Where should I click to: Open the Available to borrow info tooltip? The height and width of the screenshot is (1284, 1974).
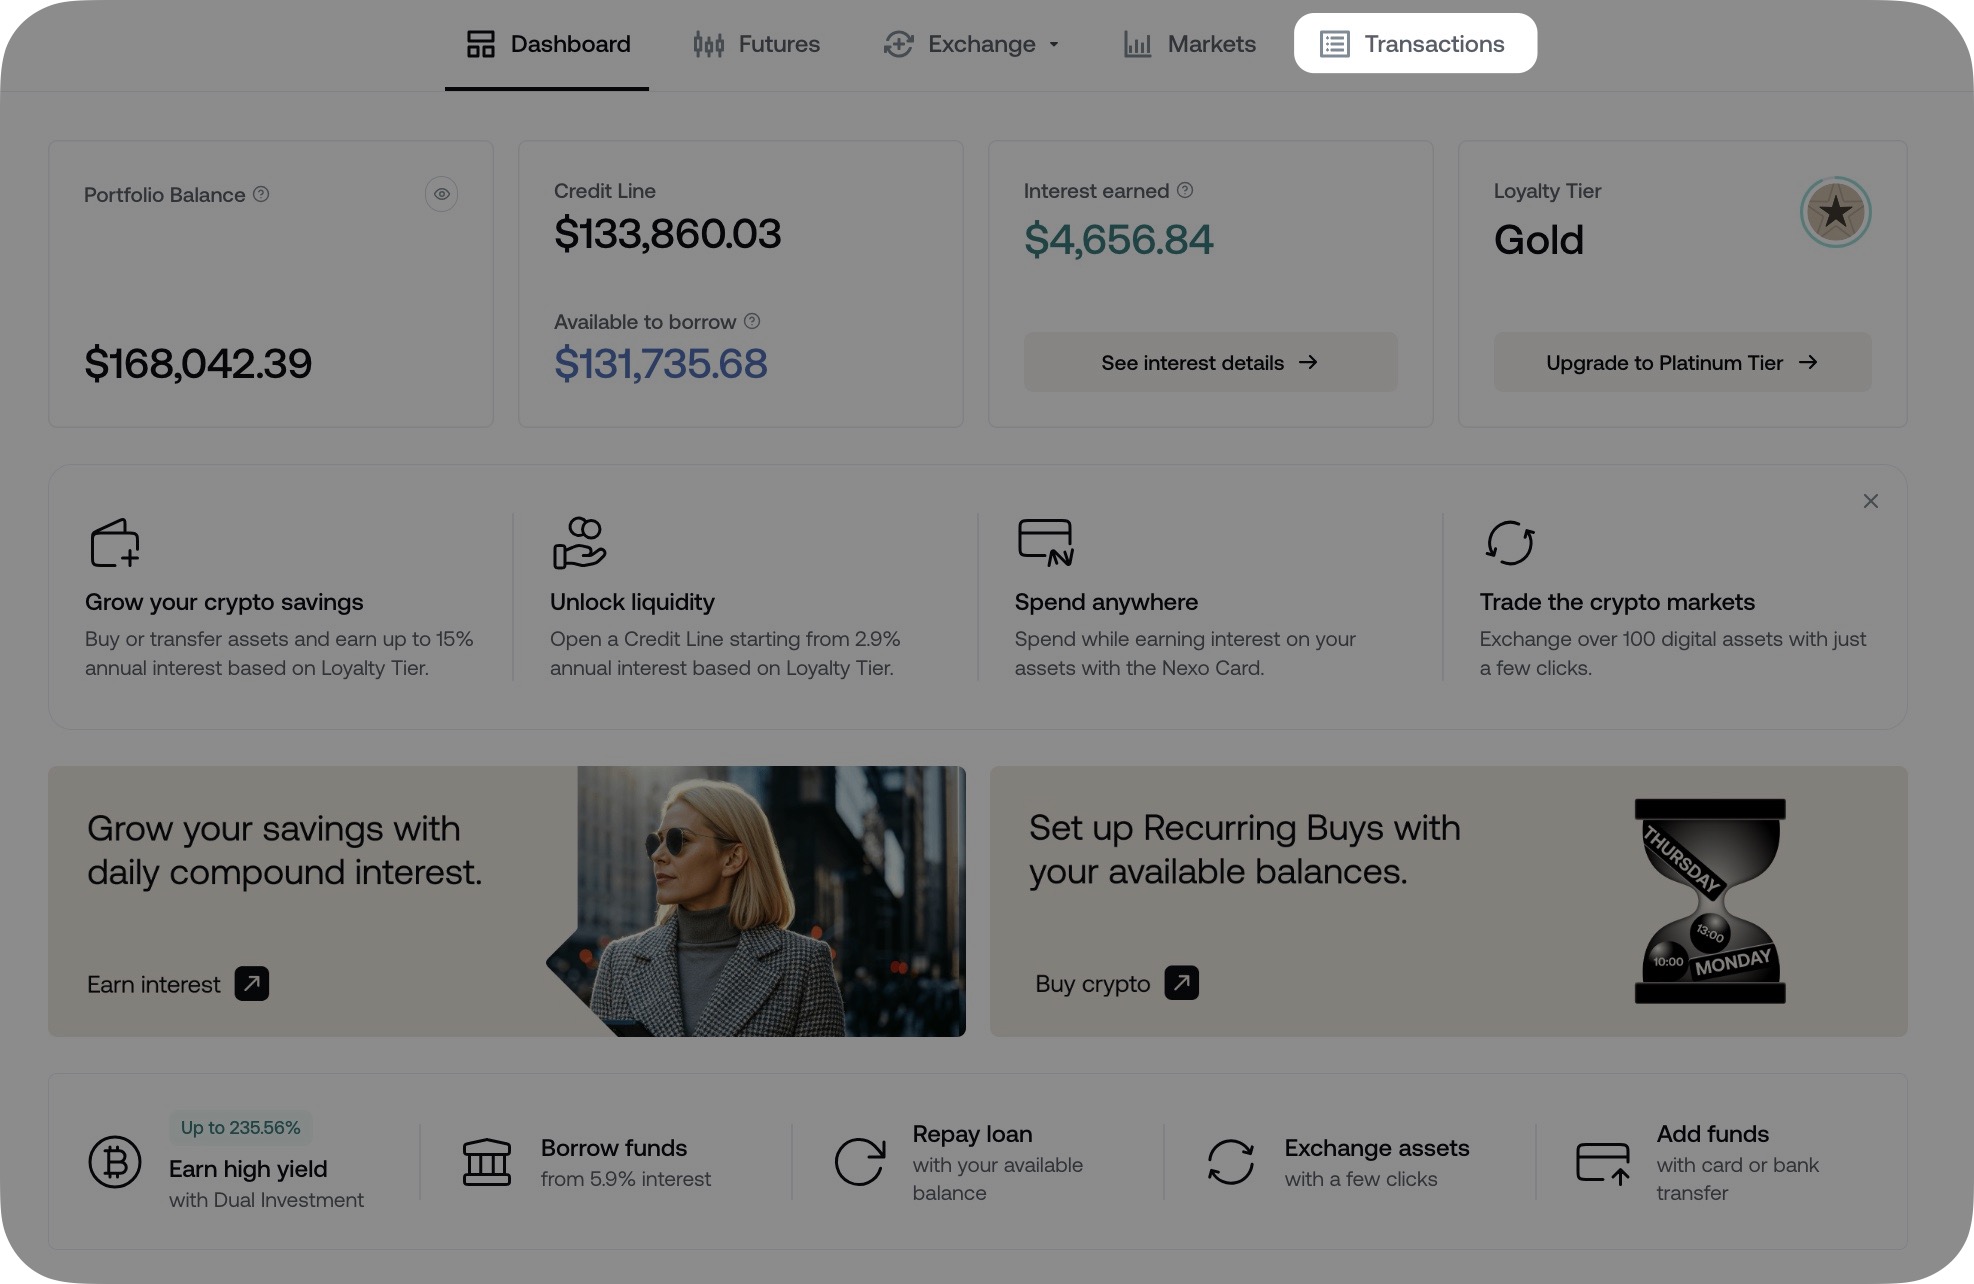click(x=751, y=321)
